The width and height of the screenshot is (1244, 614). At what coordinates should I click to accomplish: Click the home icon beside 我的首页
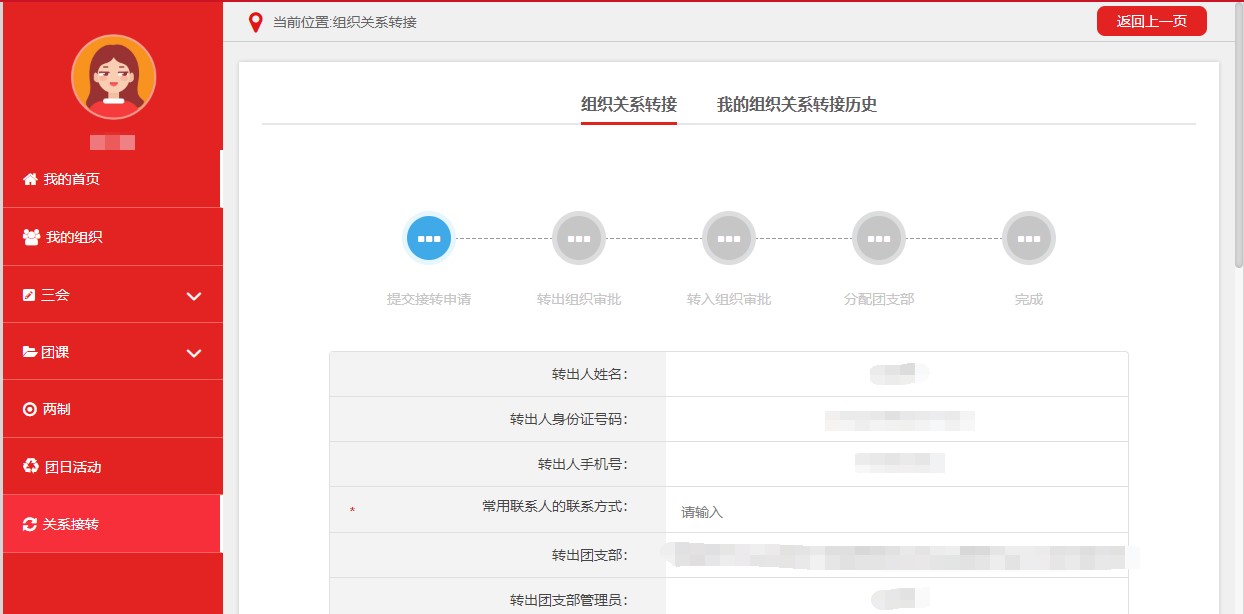[30, 179]
